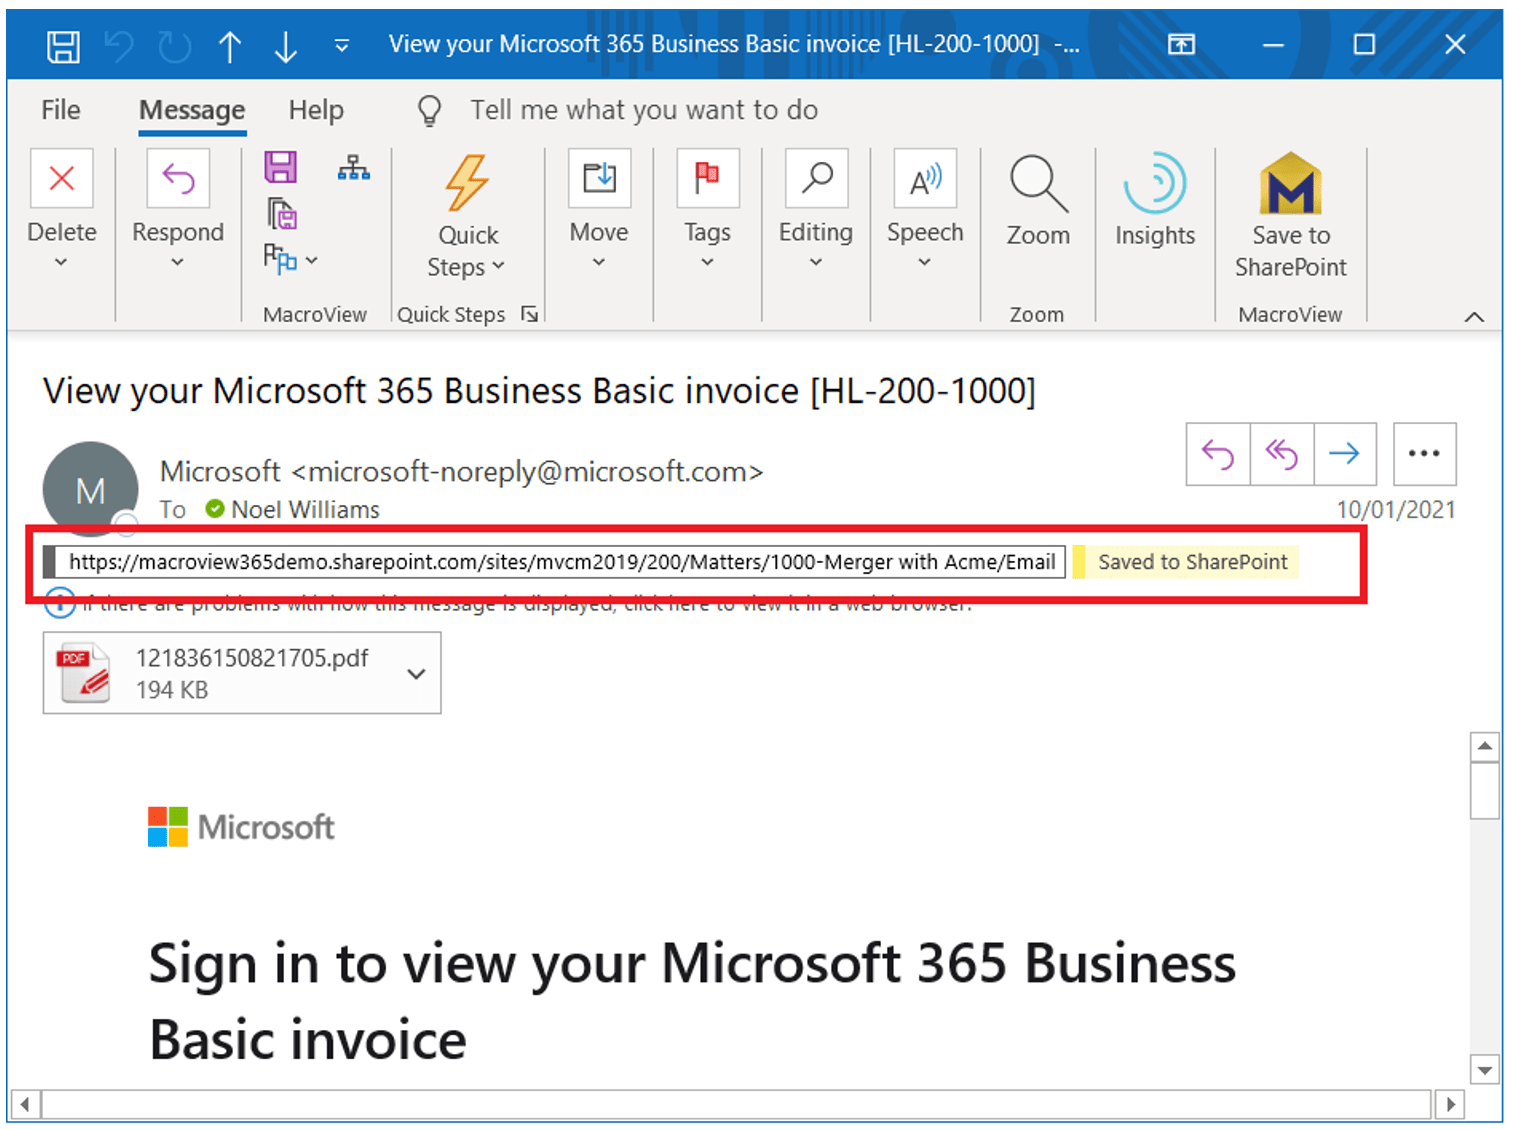The image size is (1513, 1130).
Task: Collapse the ribbon with the chevron
Action: [x=1475, y=317]
